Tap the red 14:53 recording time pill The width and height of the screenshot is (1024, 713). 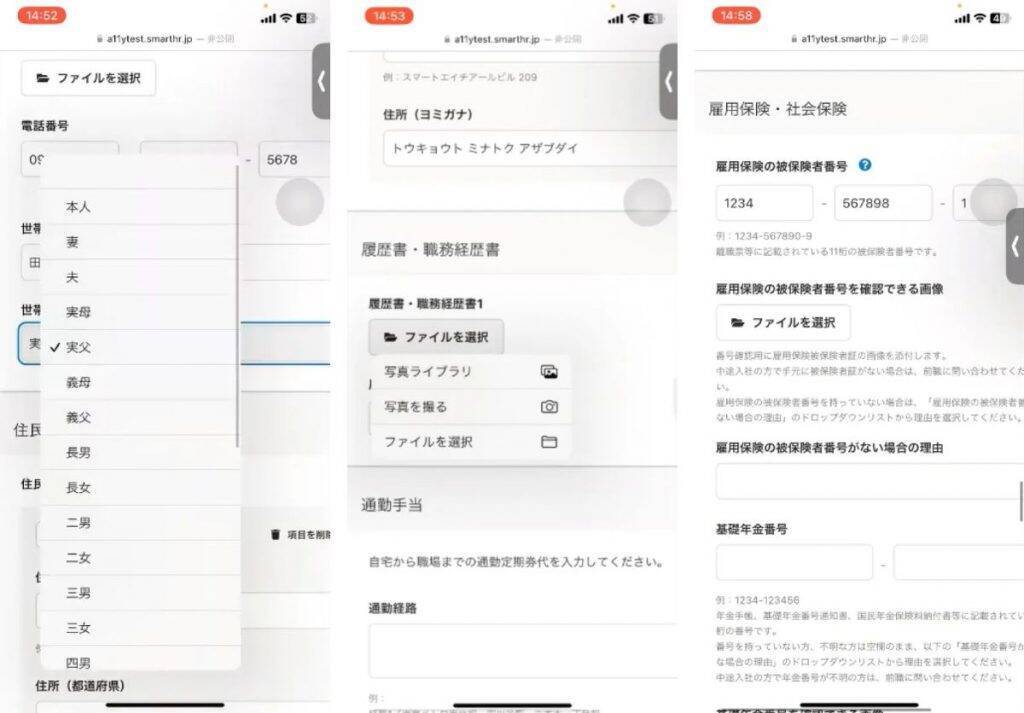click(x=389, y=16)
